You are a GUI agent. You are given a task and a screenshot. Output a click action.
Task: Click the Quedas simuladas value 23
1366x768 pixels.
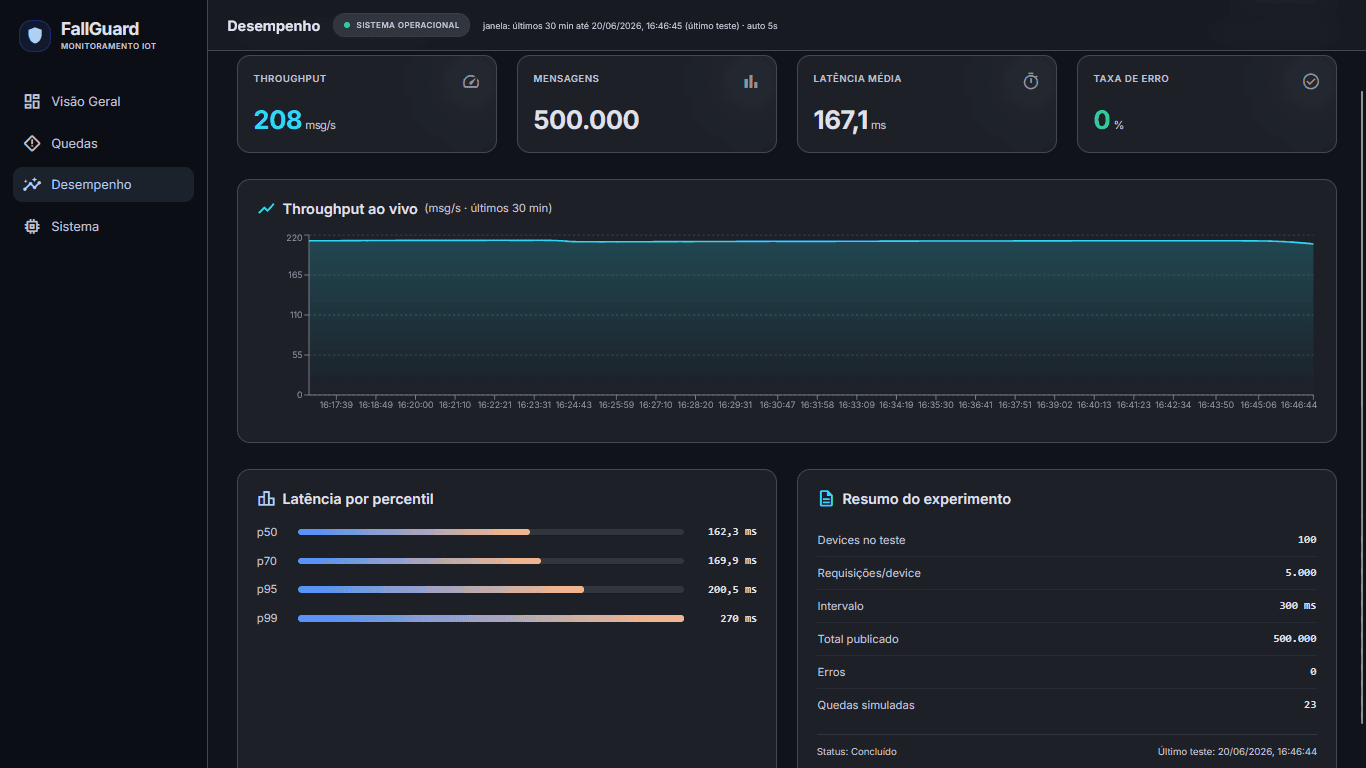point(1310,705)
